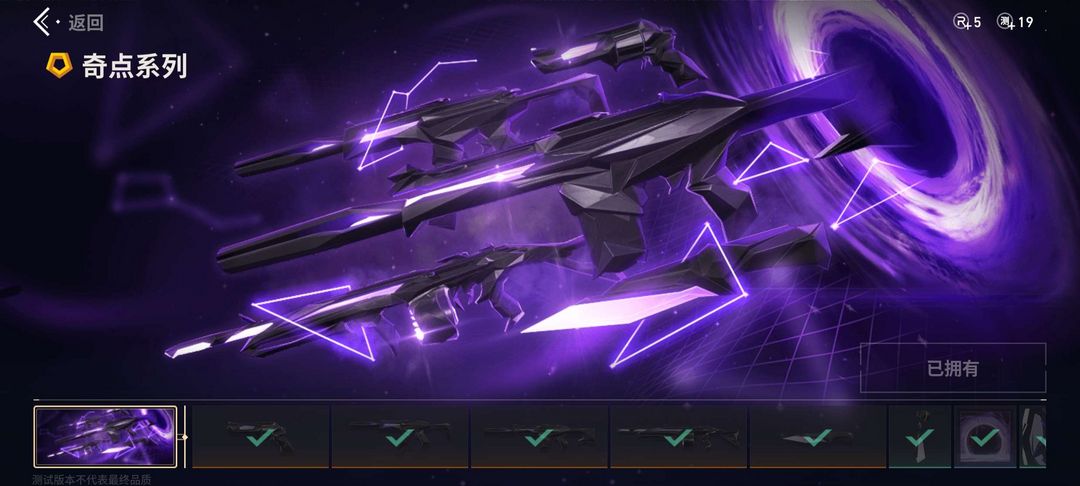Viewport: 1080px width, 486px height.
Task: Open the 测 currency top-up icon
Action: coord(1006,22)
